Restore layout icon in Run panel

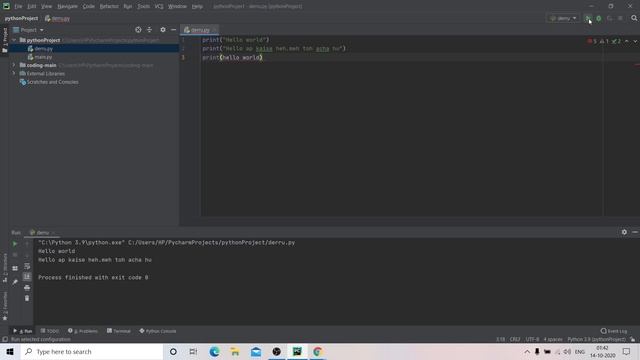pyautogui.click(x=15, y=268)
